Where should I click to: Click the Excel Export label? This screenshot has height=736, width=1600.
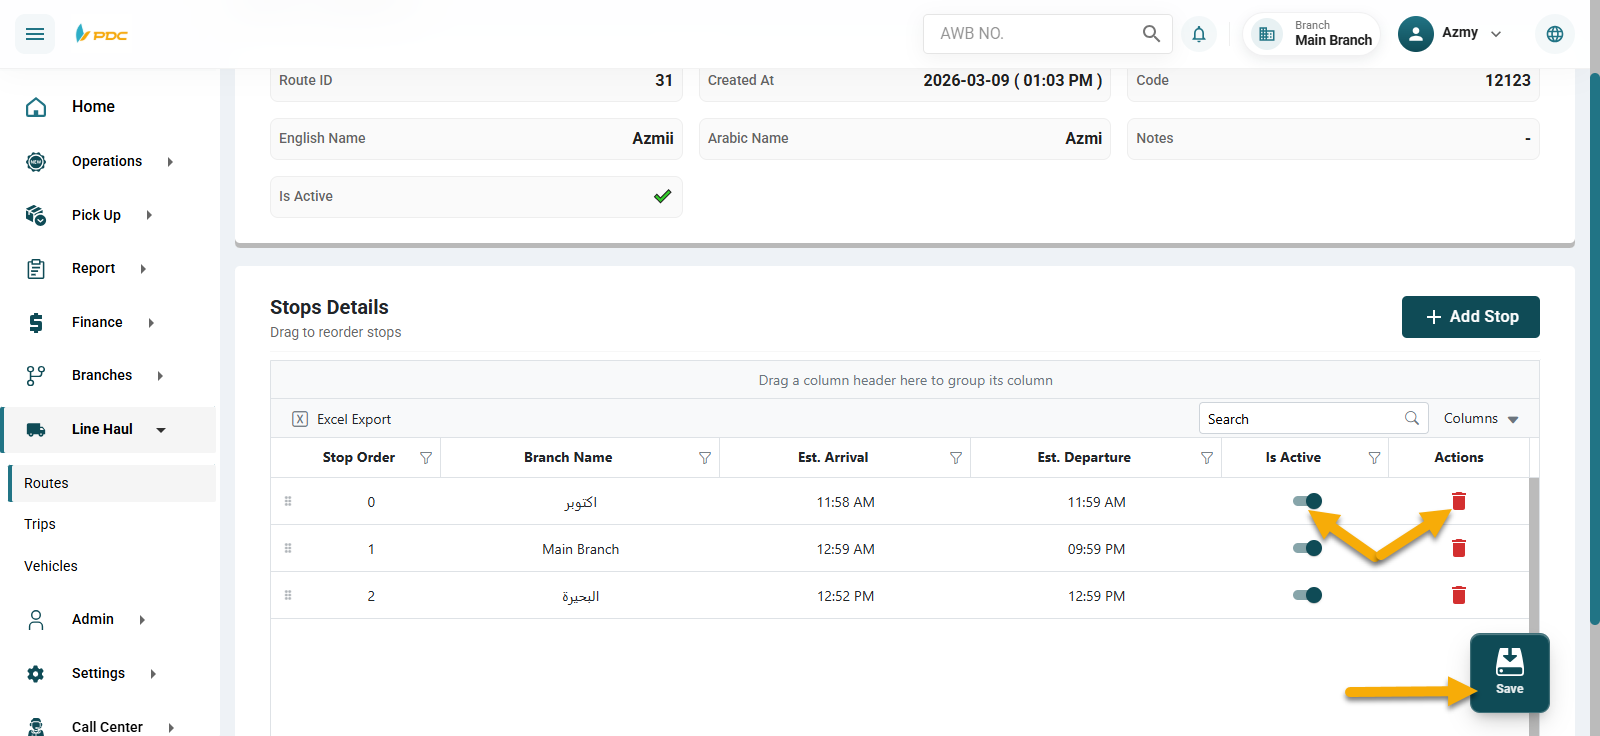pyautogui.click(x=354, y=419)
